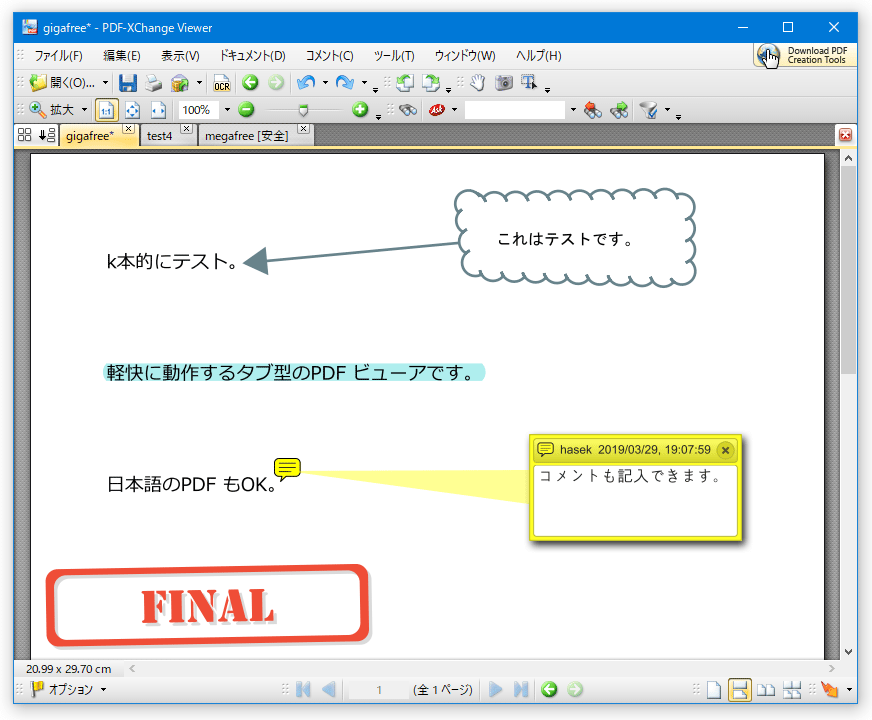Click Download PDF Creation Tools button
The width and height of the screenshot is (872, 720).
tap(805, 56)
